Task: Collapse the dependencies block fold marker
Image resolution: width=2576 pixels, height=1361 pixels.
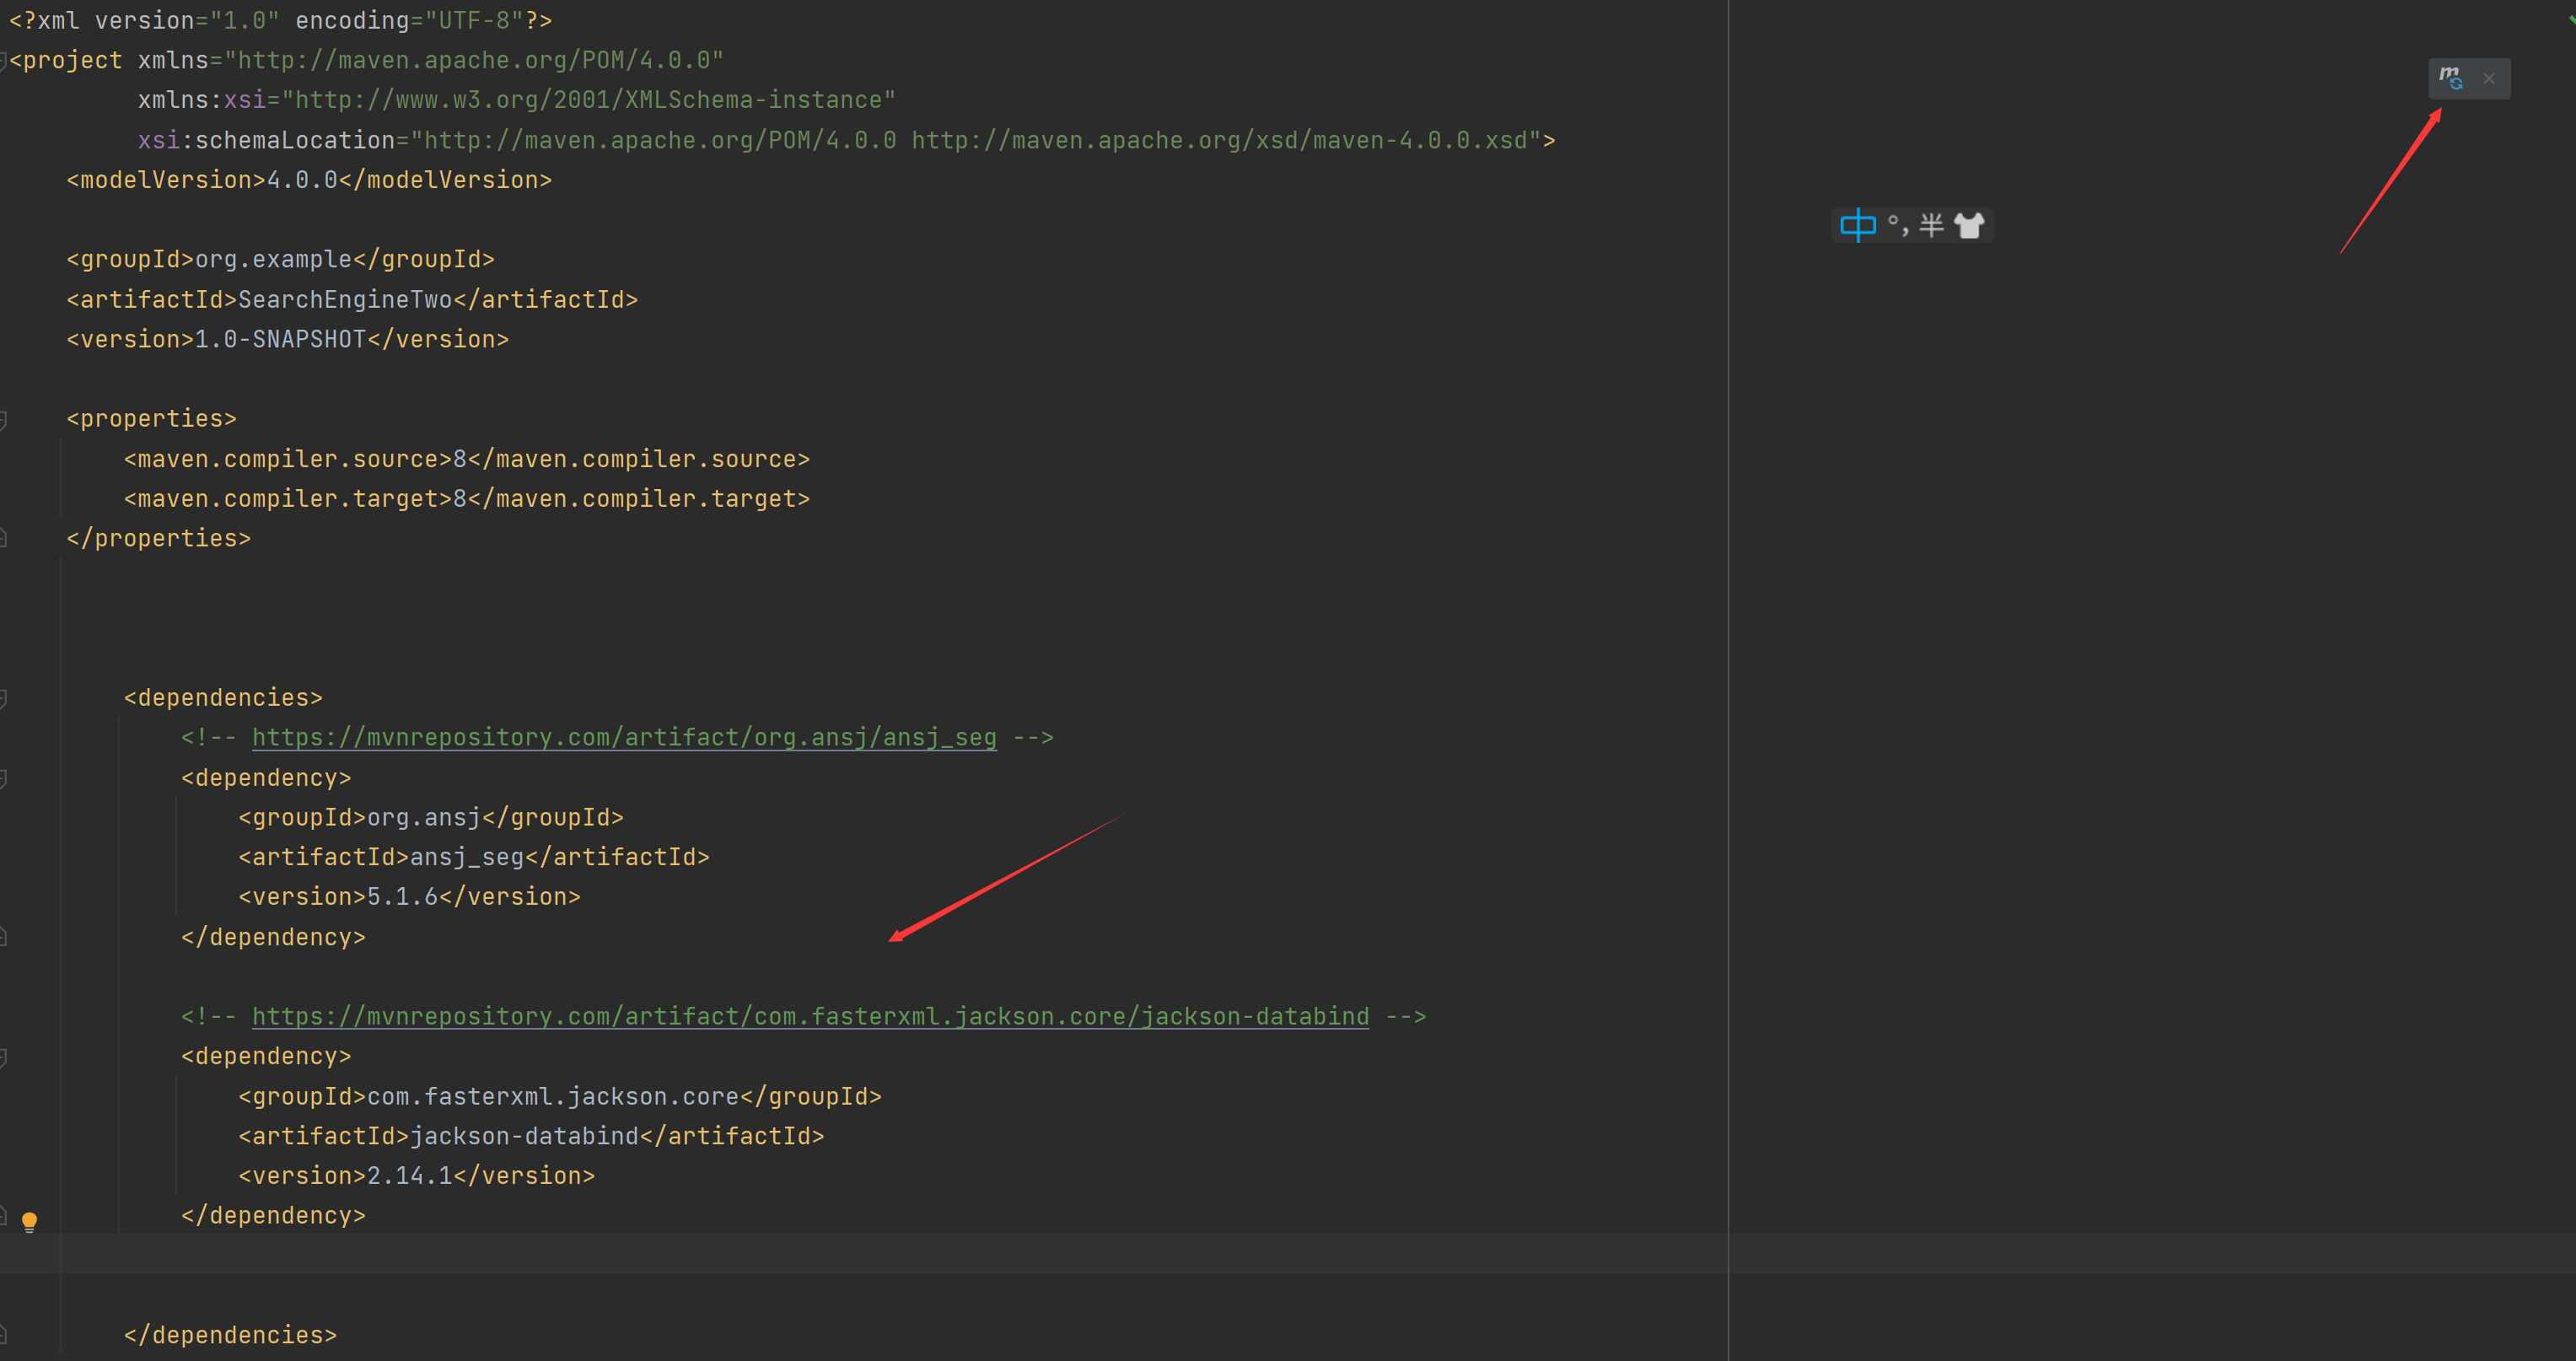Action: [x=4, y=699]
